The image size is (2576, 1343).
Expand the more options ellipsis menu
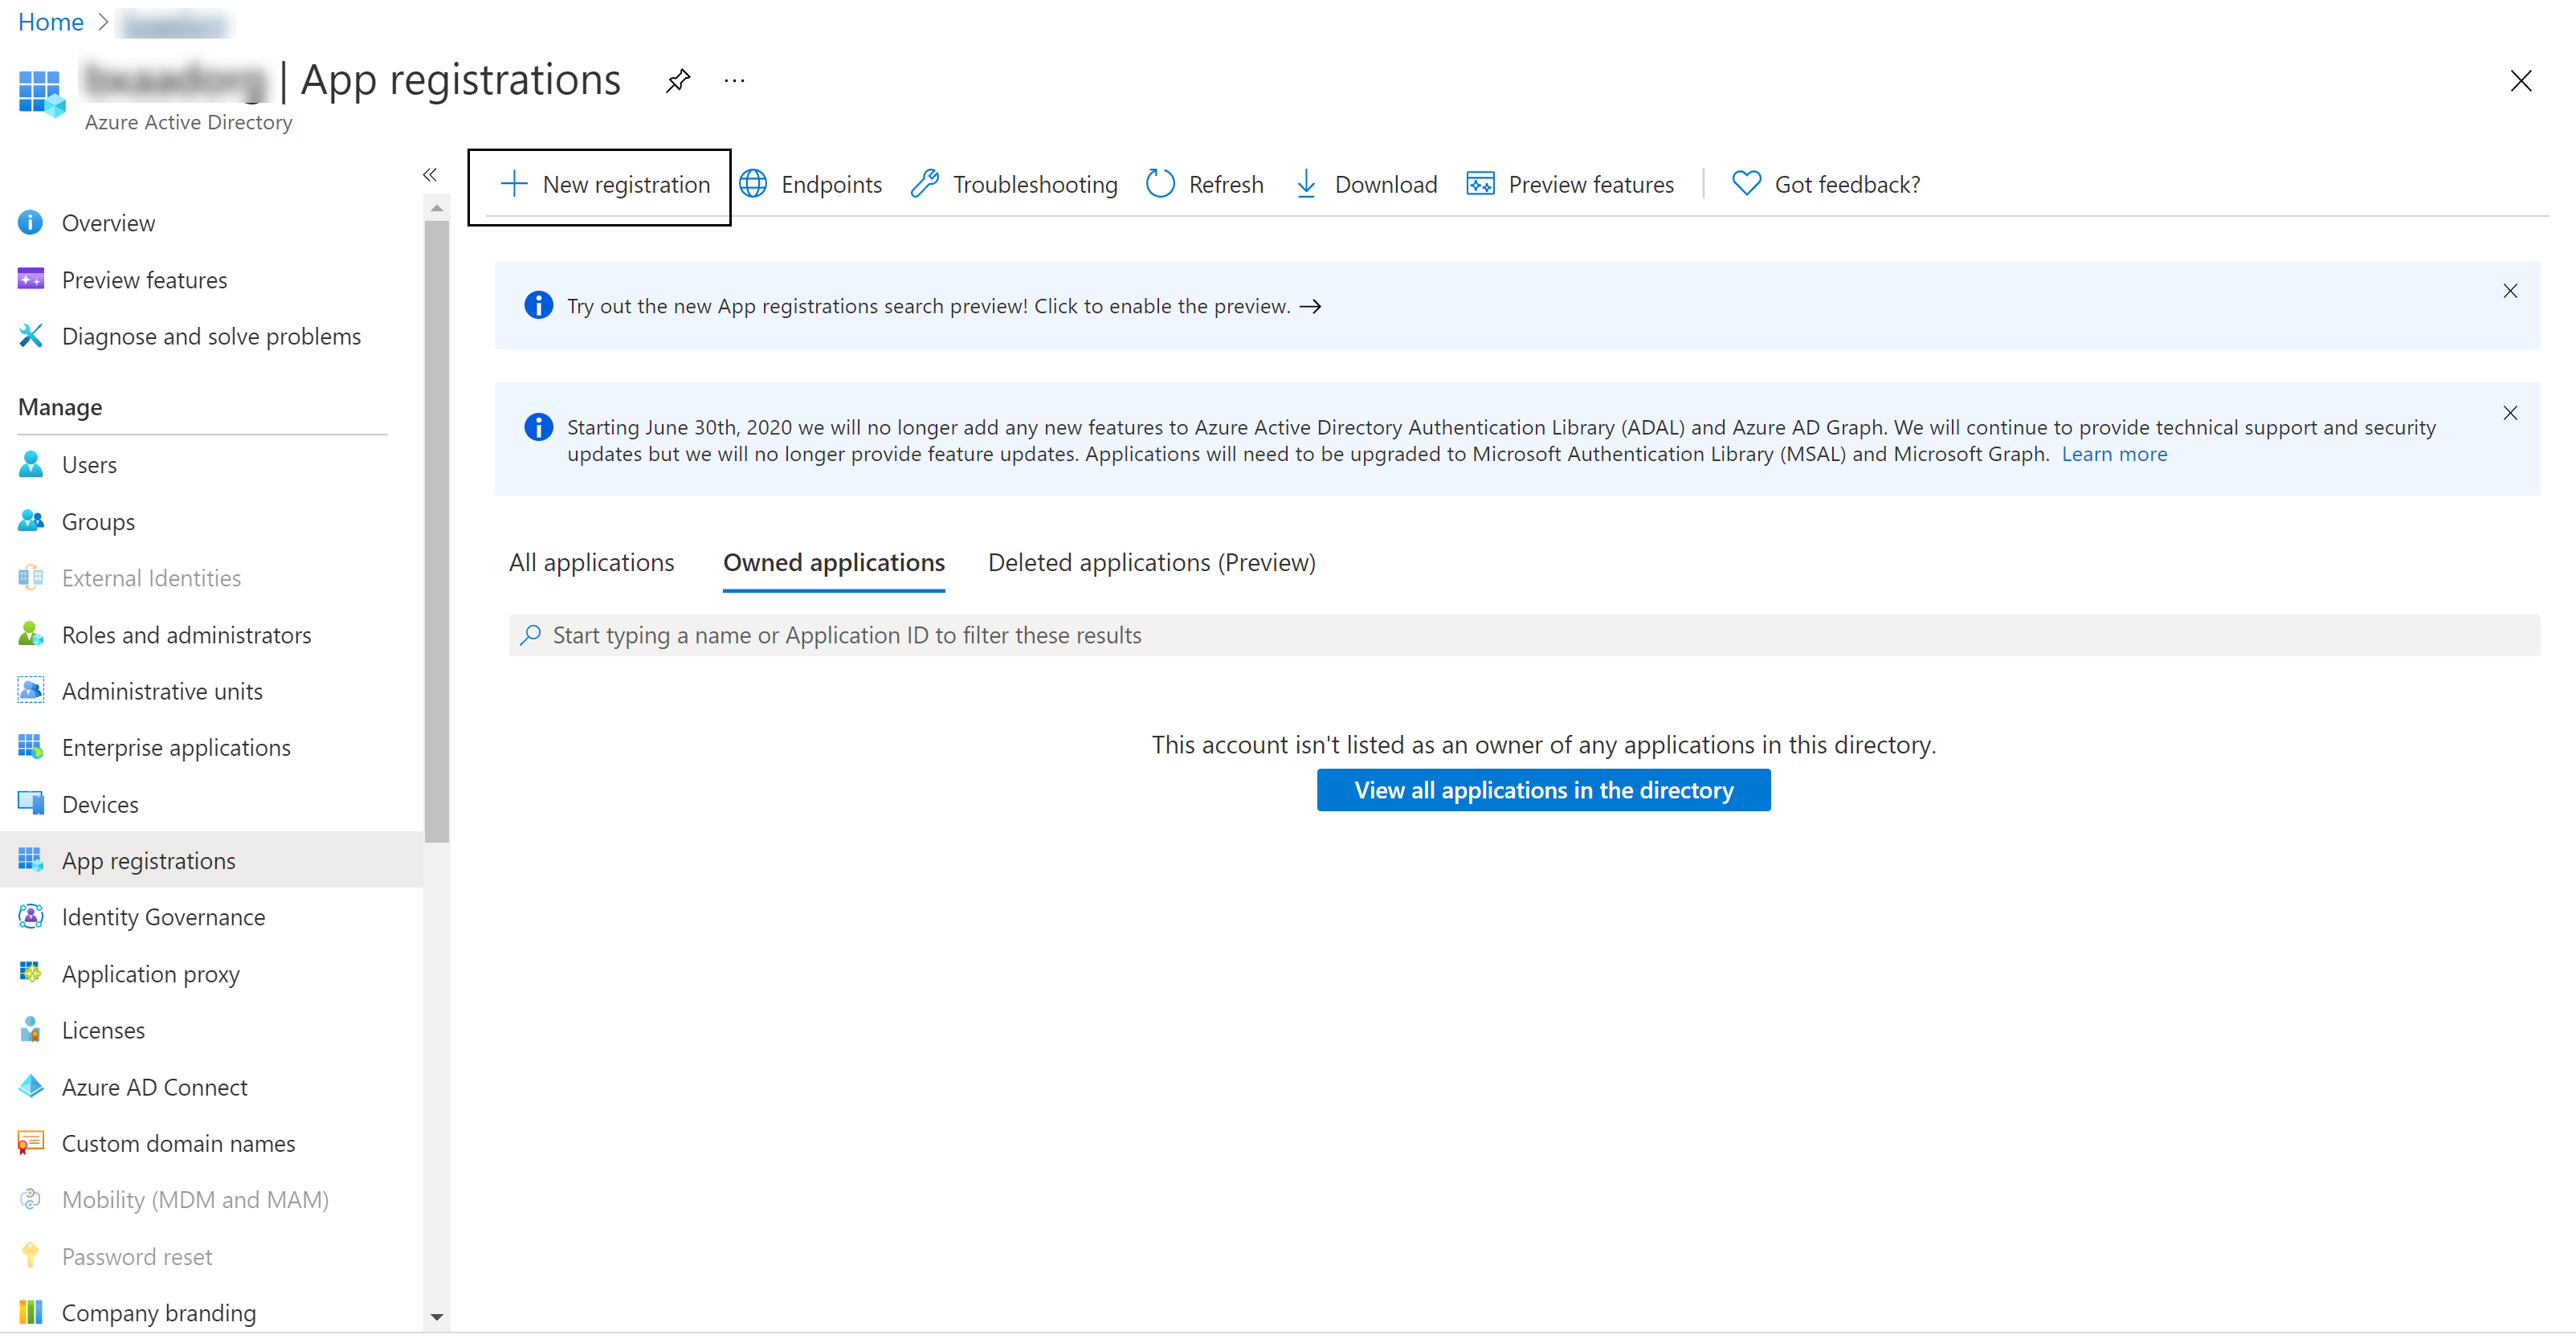click(x=736, y=80)
